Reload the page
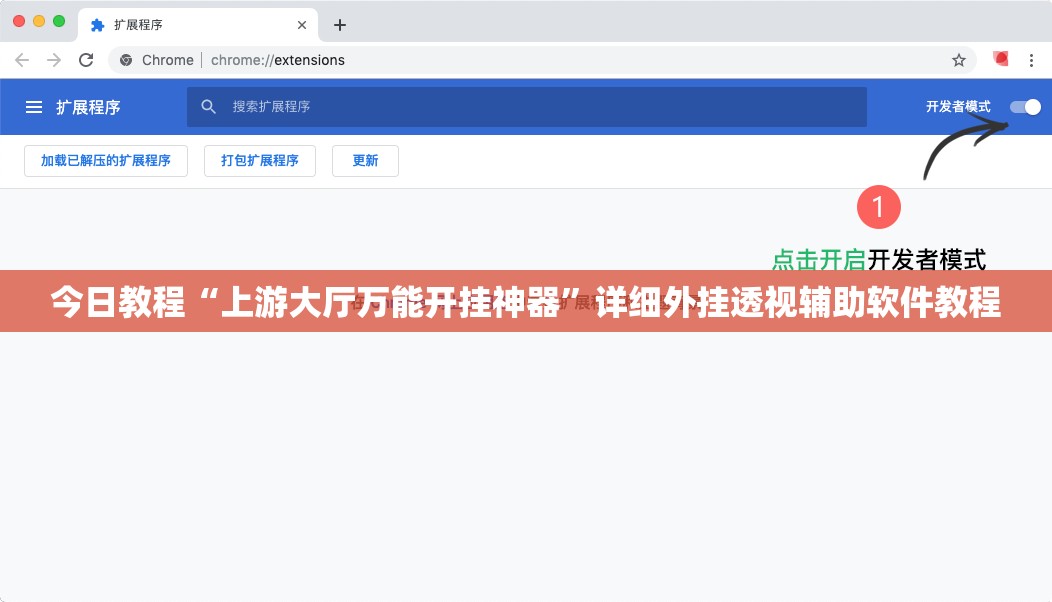The width and height of the screenshot is (1052, 602). [x=86, y=60]
